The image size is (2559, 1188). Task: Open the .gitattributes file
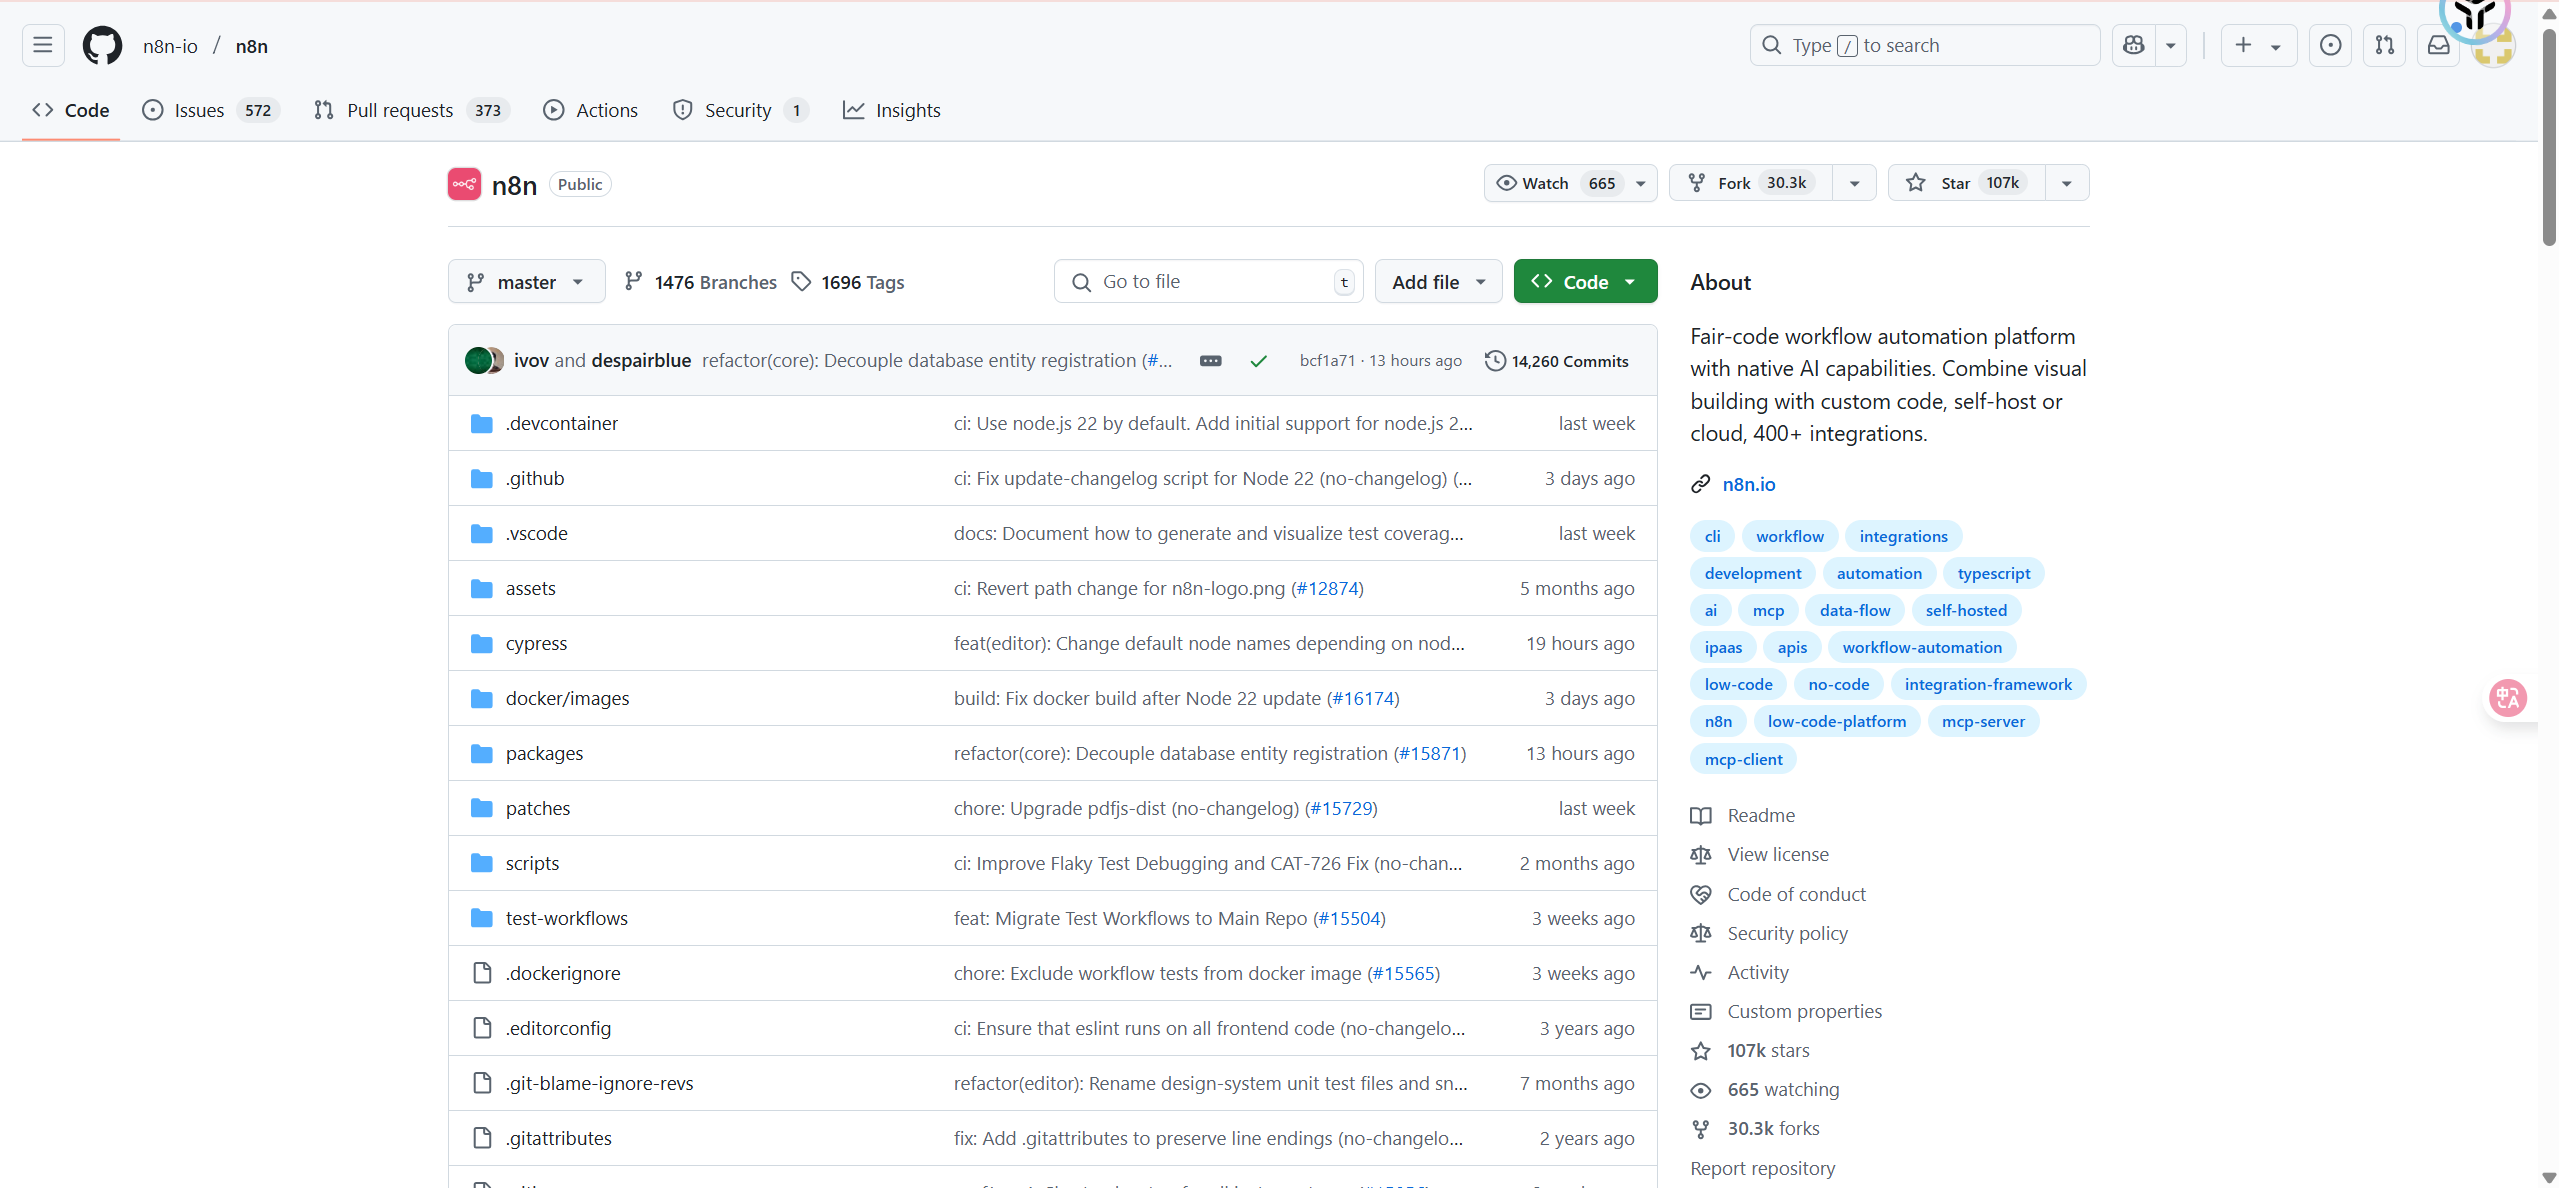(x=558, y=1138)
